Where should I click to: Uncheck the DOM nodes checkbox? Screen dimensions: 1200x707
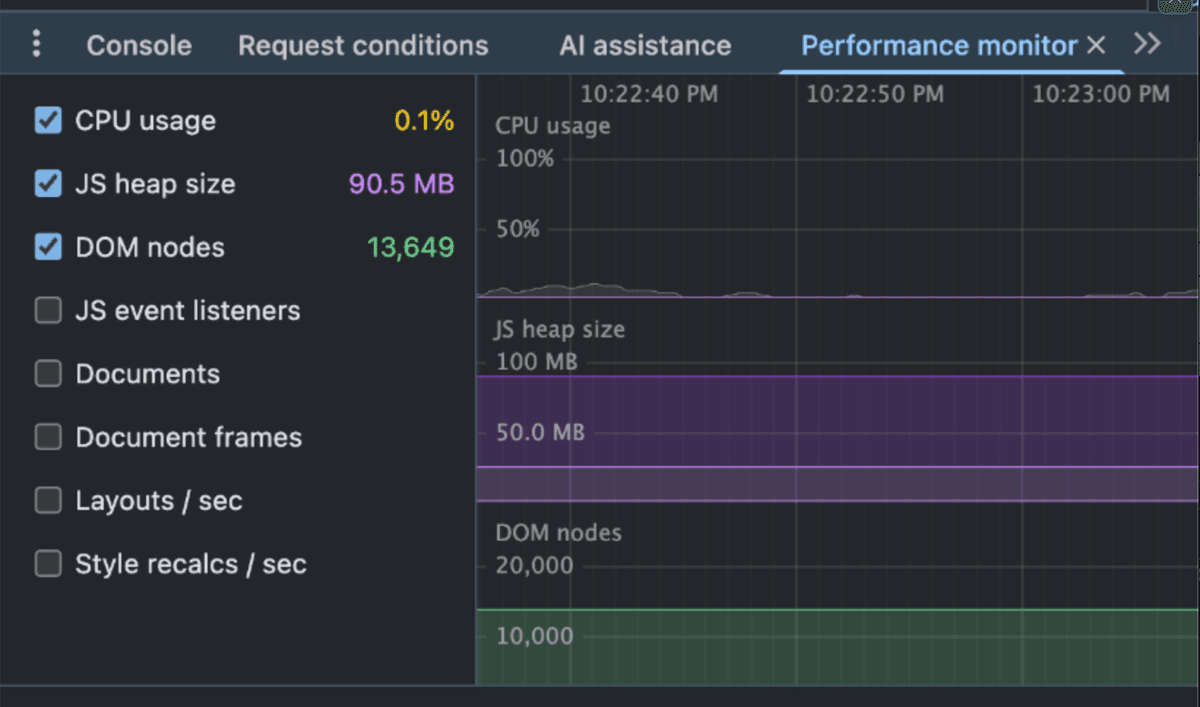coord(48,247)
